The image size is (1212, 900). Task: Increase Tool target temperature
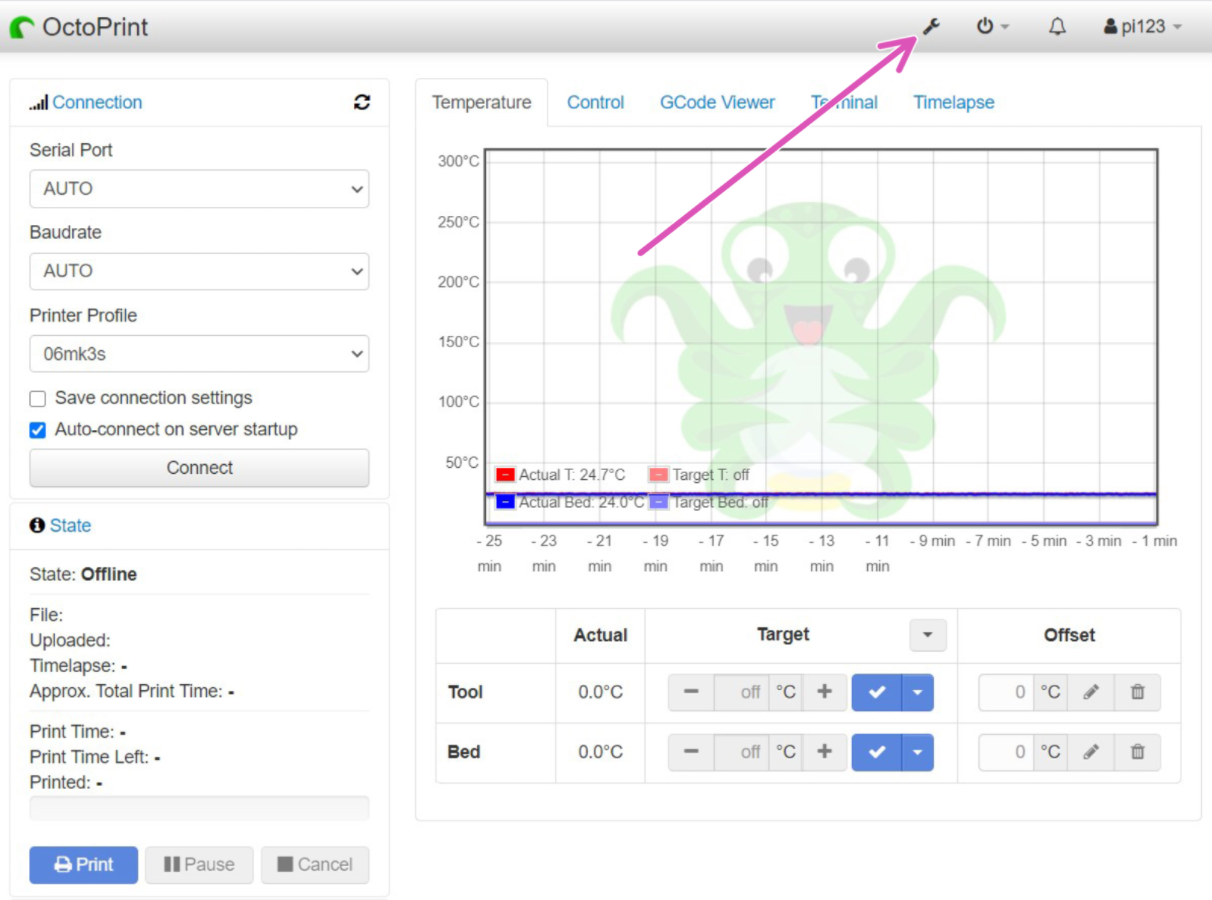[x=825, y=692]
